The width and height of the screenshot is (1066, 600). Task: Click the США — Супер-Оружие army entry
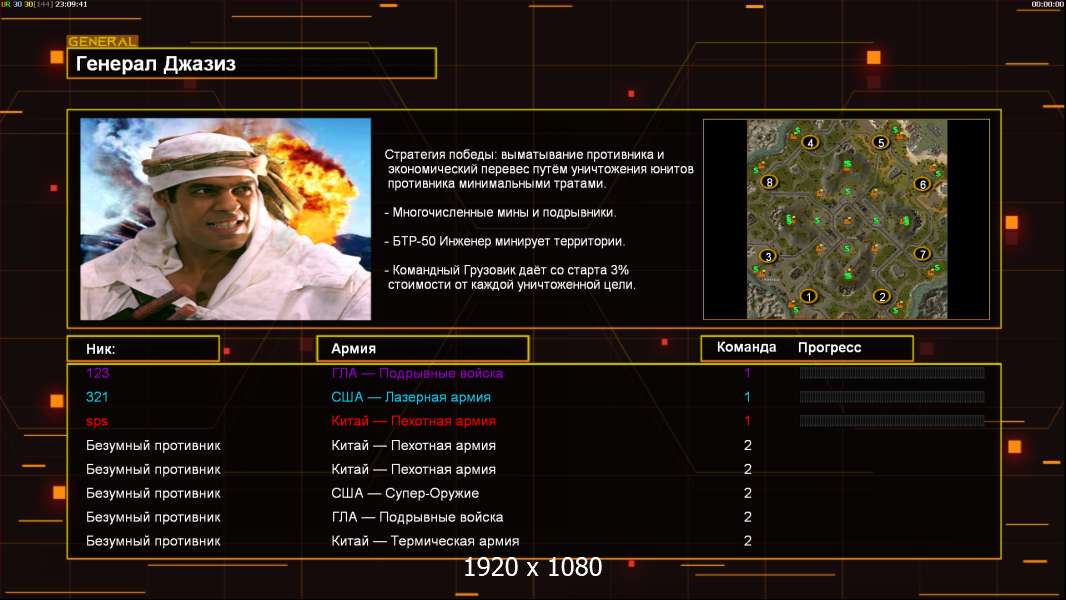(x=405, y=493)
